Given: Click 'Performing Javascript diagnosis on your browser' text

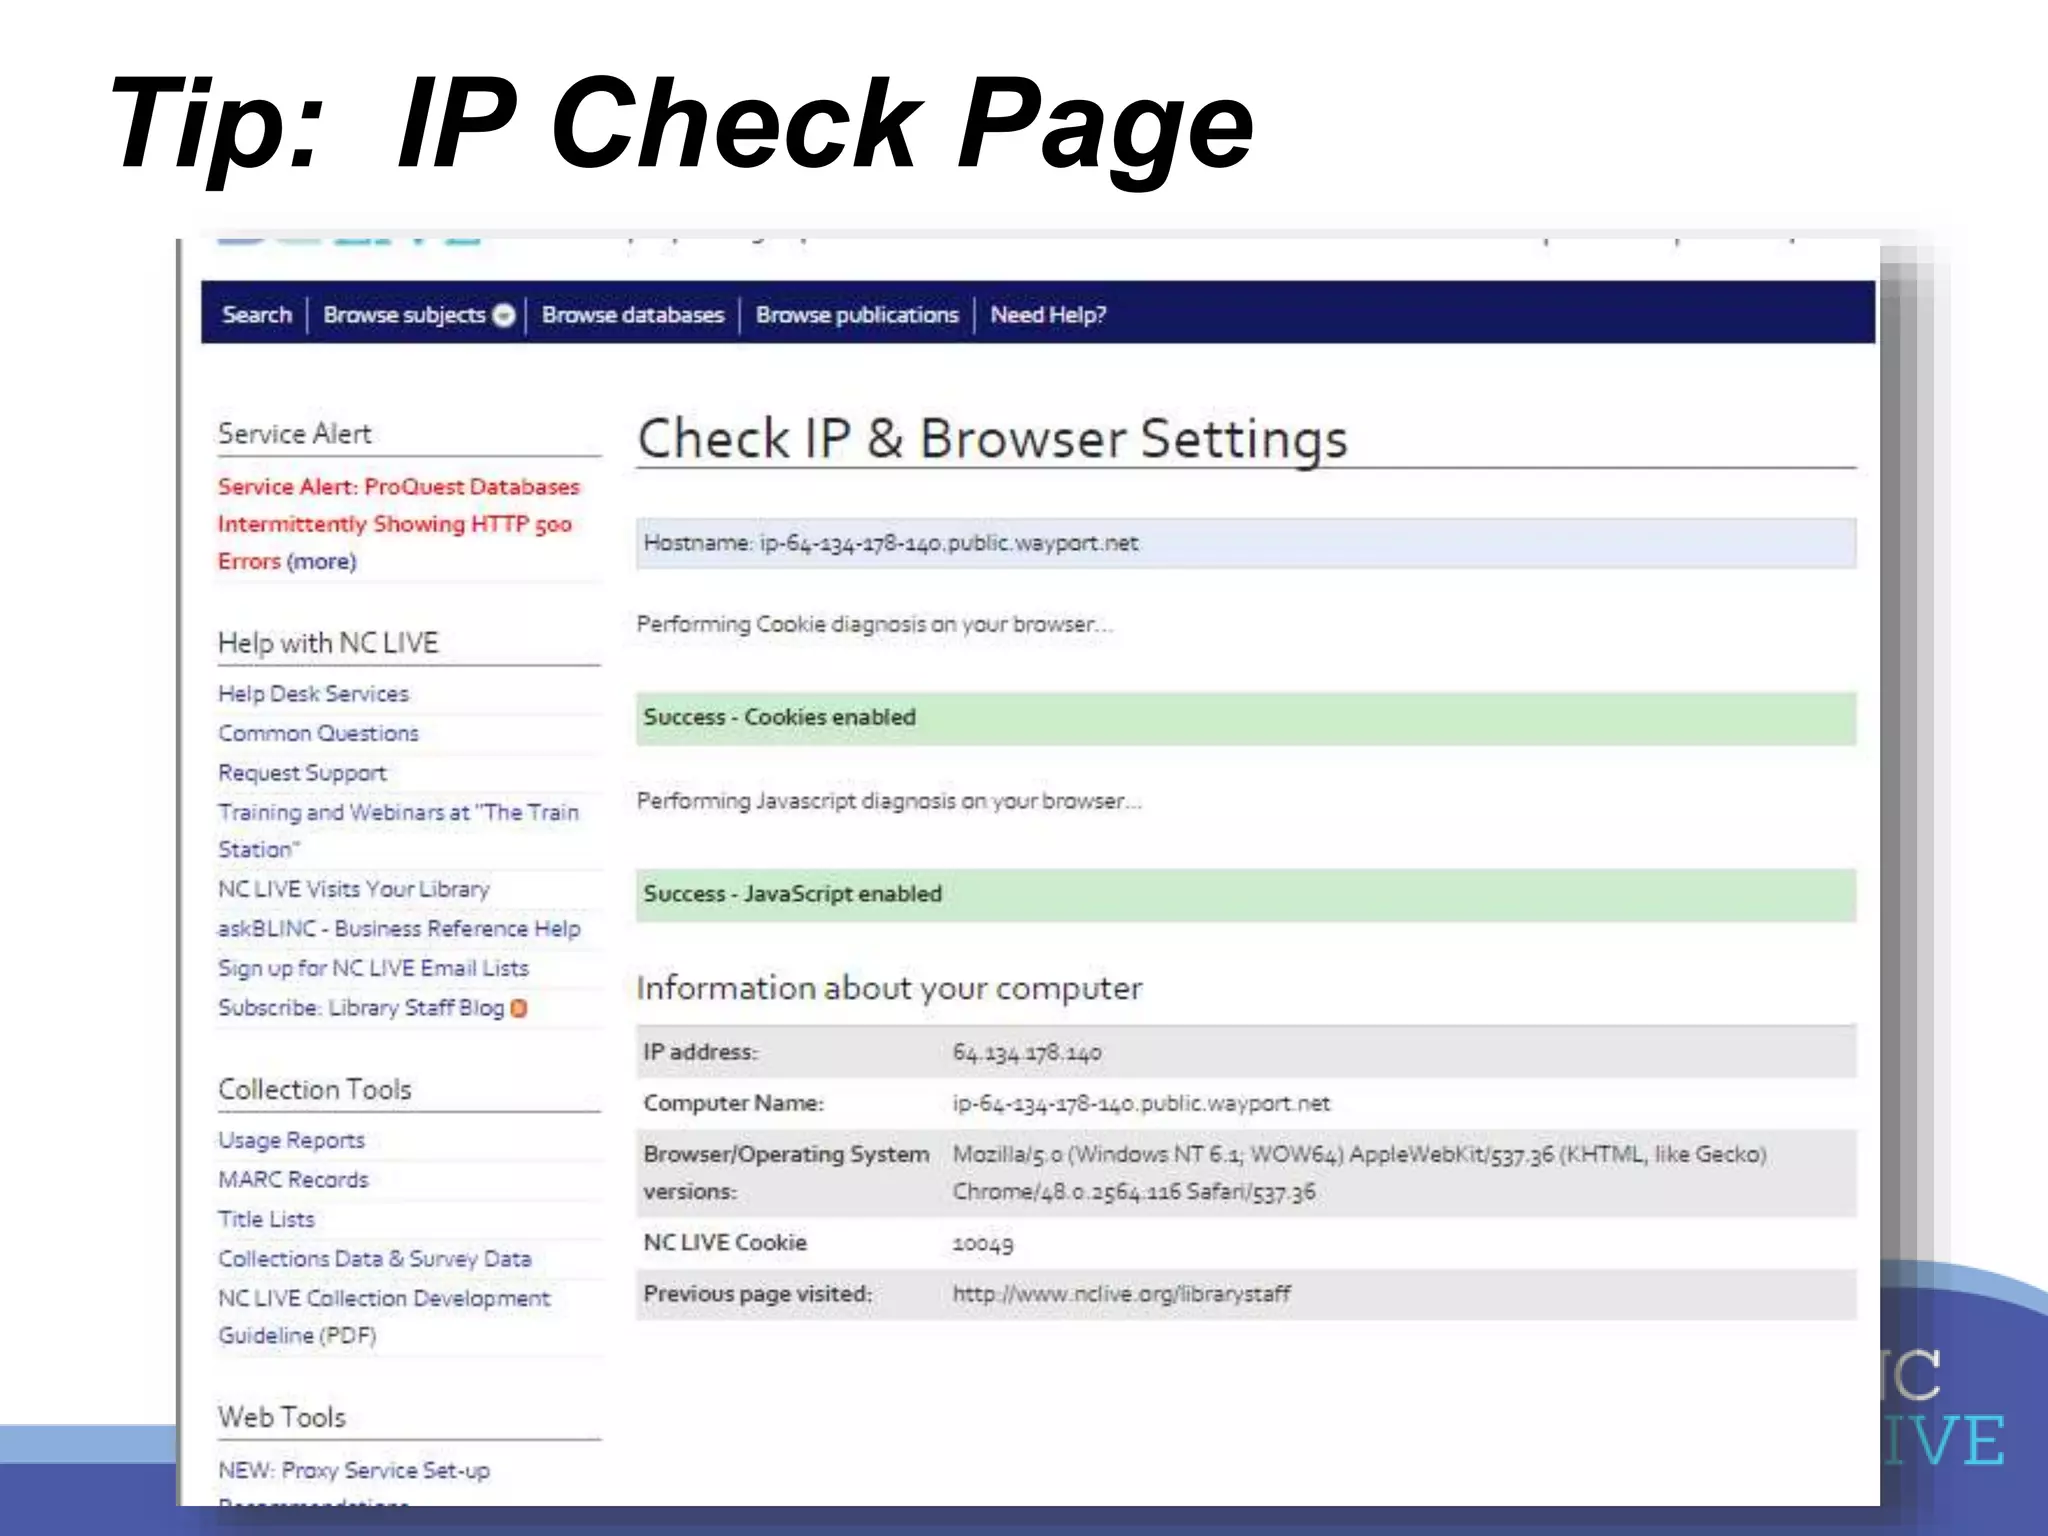Looking at the screenshot, I should [x=889, y=801].
